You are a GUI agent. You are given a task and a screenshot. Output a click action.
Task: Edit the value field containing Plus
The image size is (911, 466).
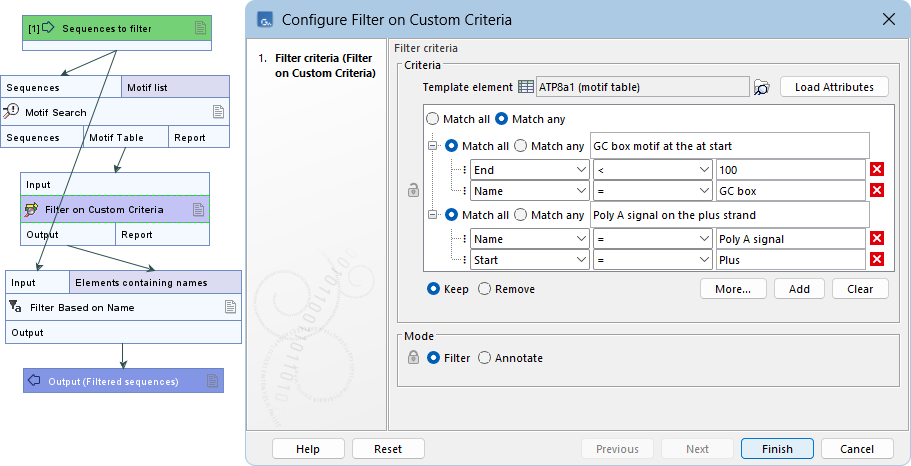tap(791, 260)
